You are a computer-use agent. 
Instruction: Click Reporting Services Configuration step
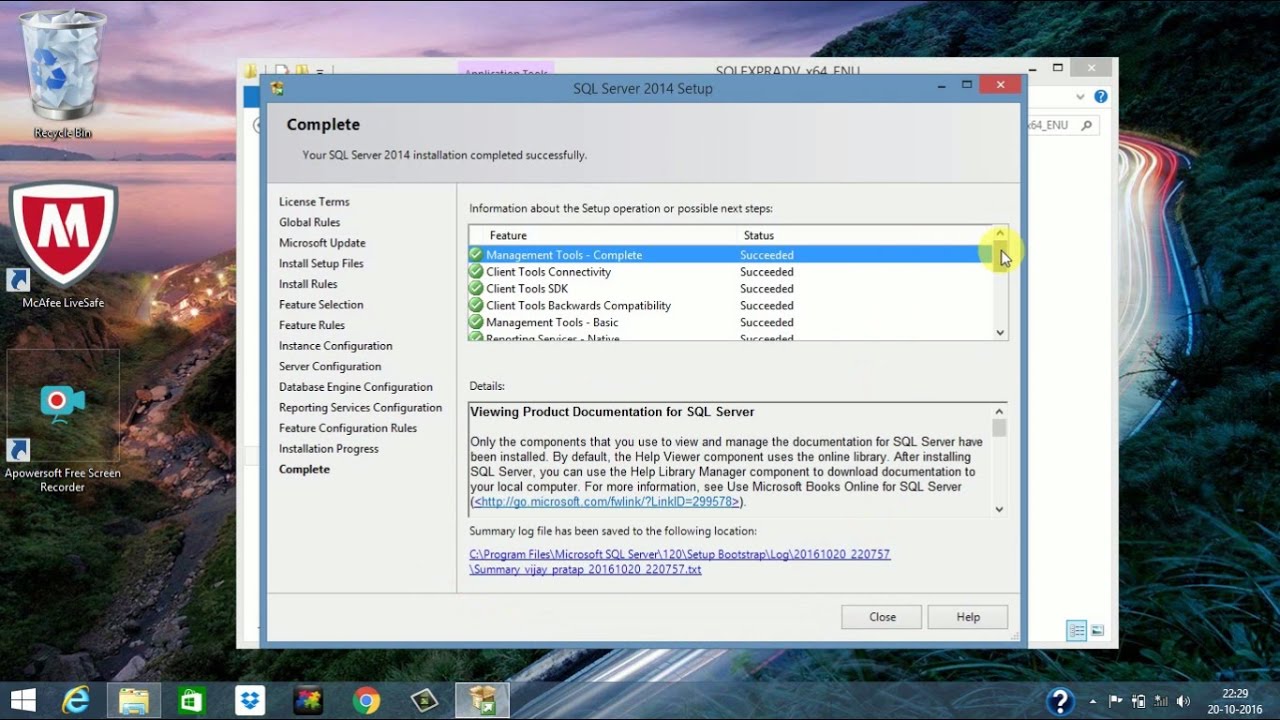360,408
